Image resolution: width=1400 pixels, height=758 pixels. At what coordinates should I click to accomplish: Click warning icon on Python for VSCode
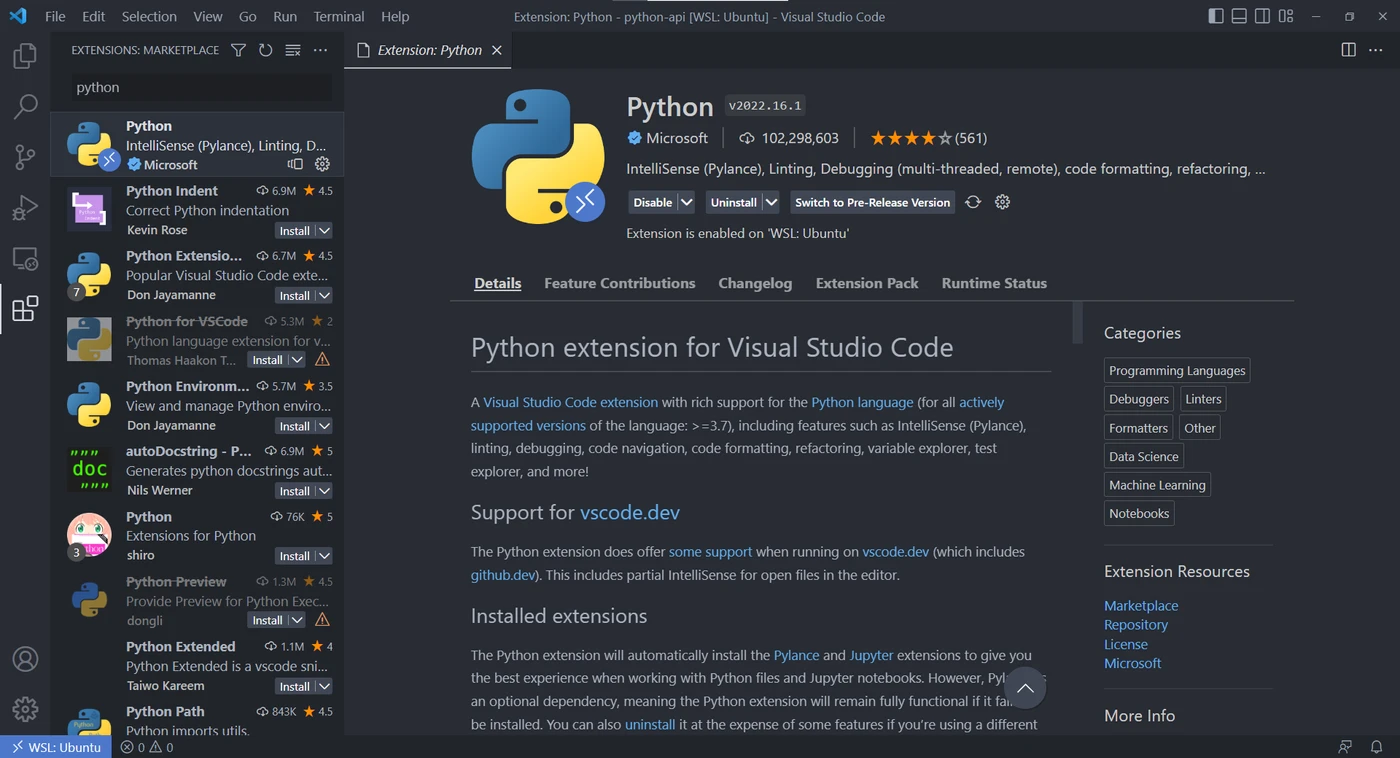(x=322, y=360)
